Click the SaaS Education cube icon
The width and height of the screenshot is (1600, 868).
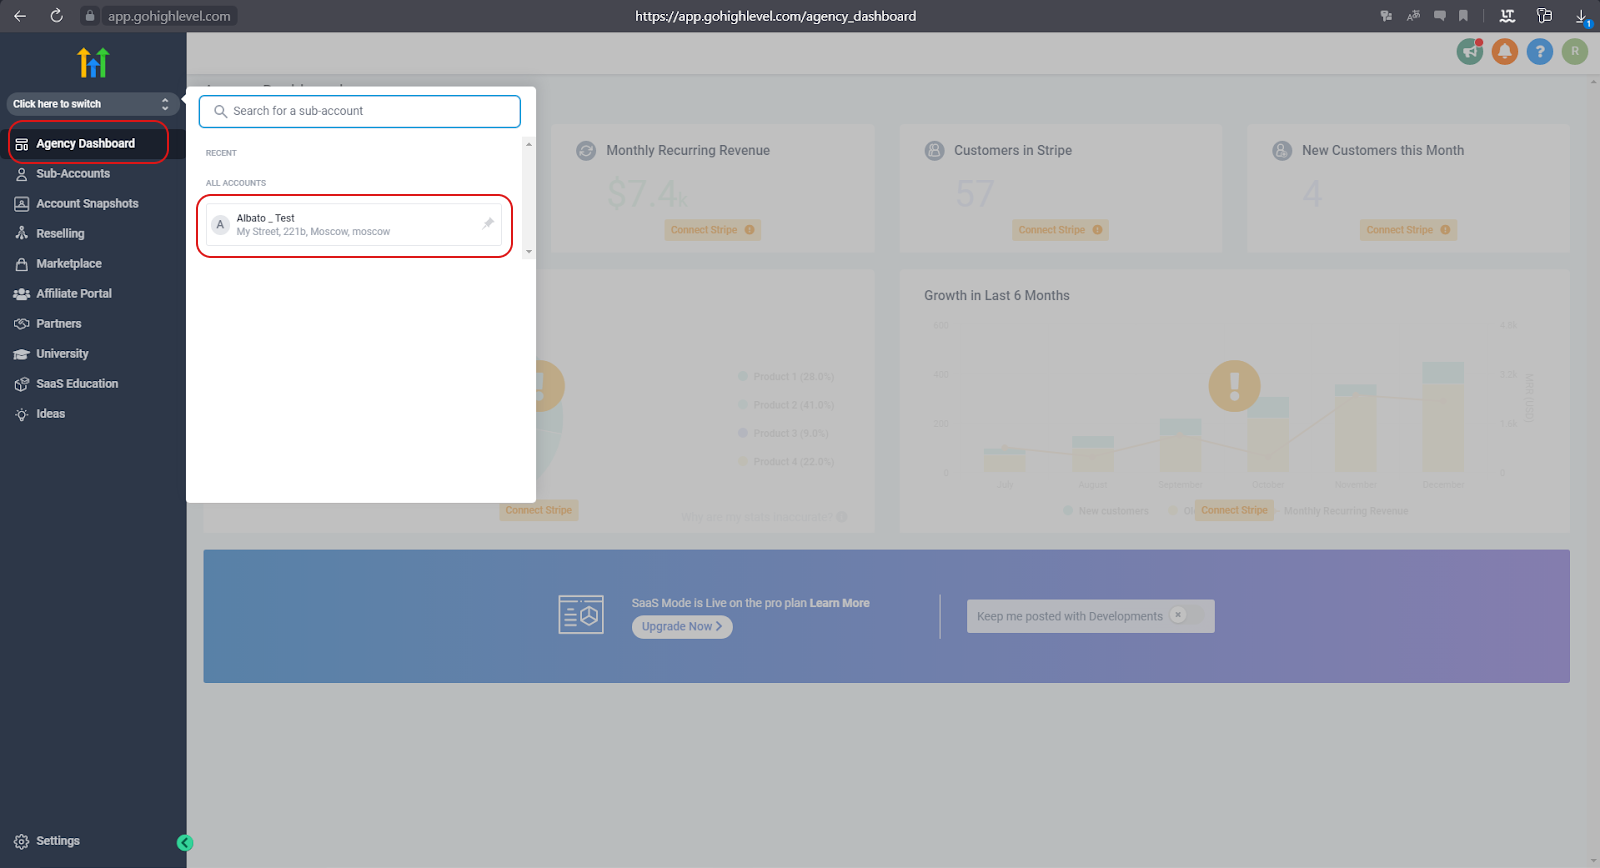[21, 384]
